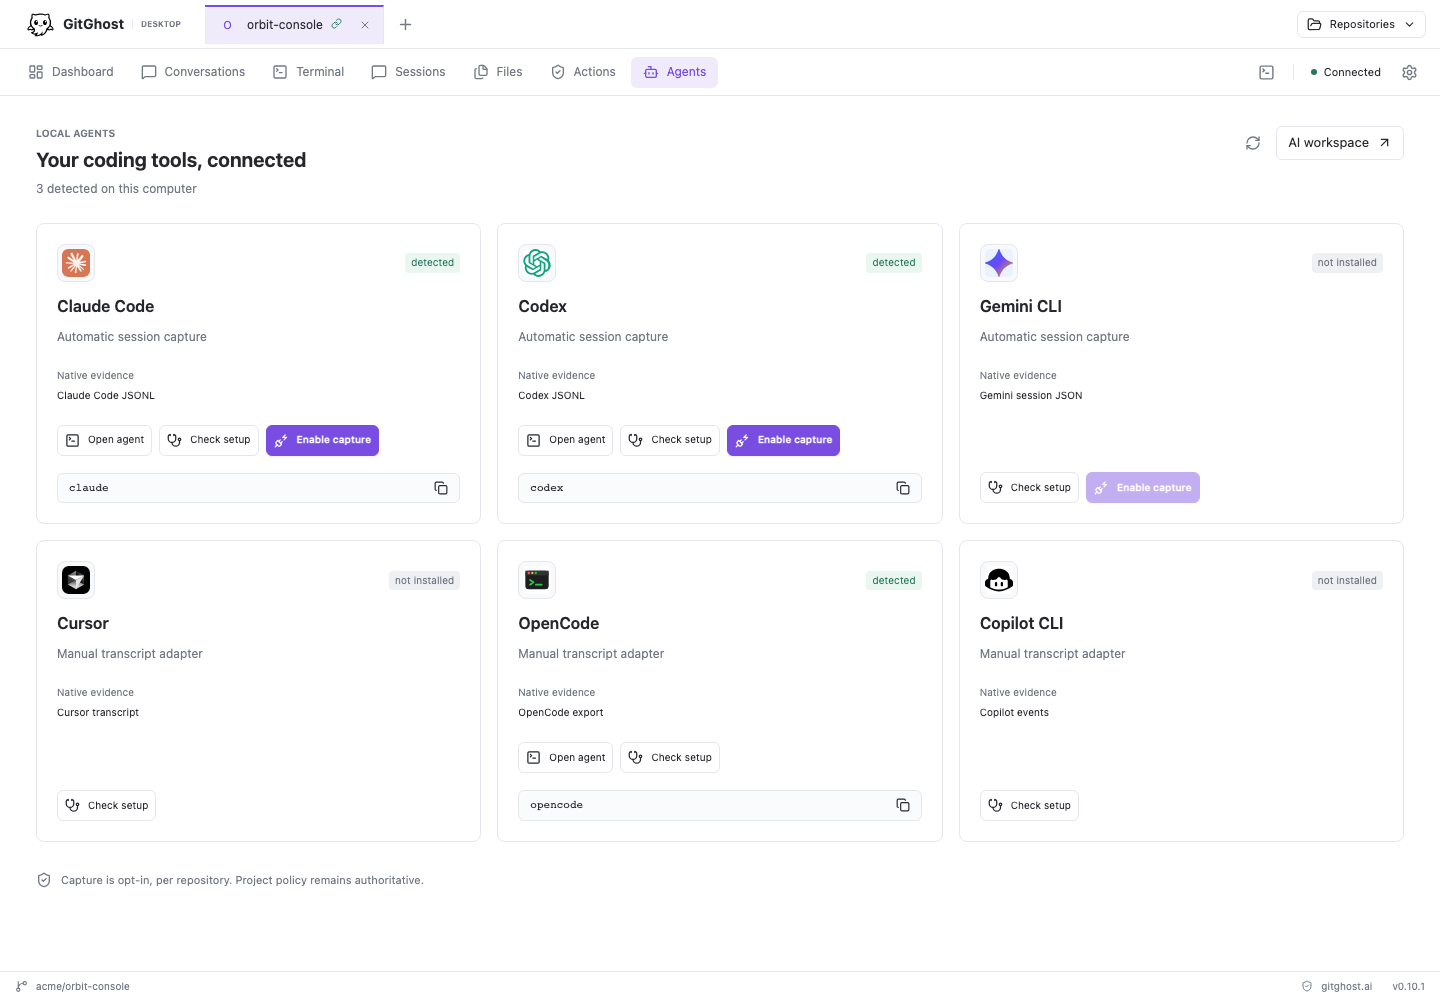Select the Files tab
Viewport: 1440px width, 1000px height.
click(x=498, y=72)
